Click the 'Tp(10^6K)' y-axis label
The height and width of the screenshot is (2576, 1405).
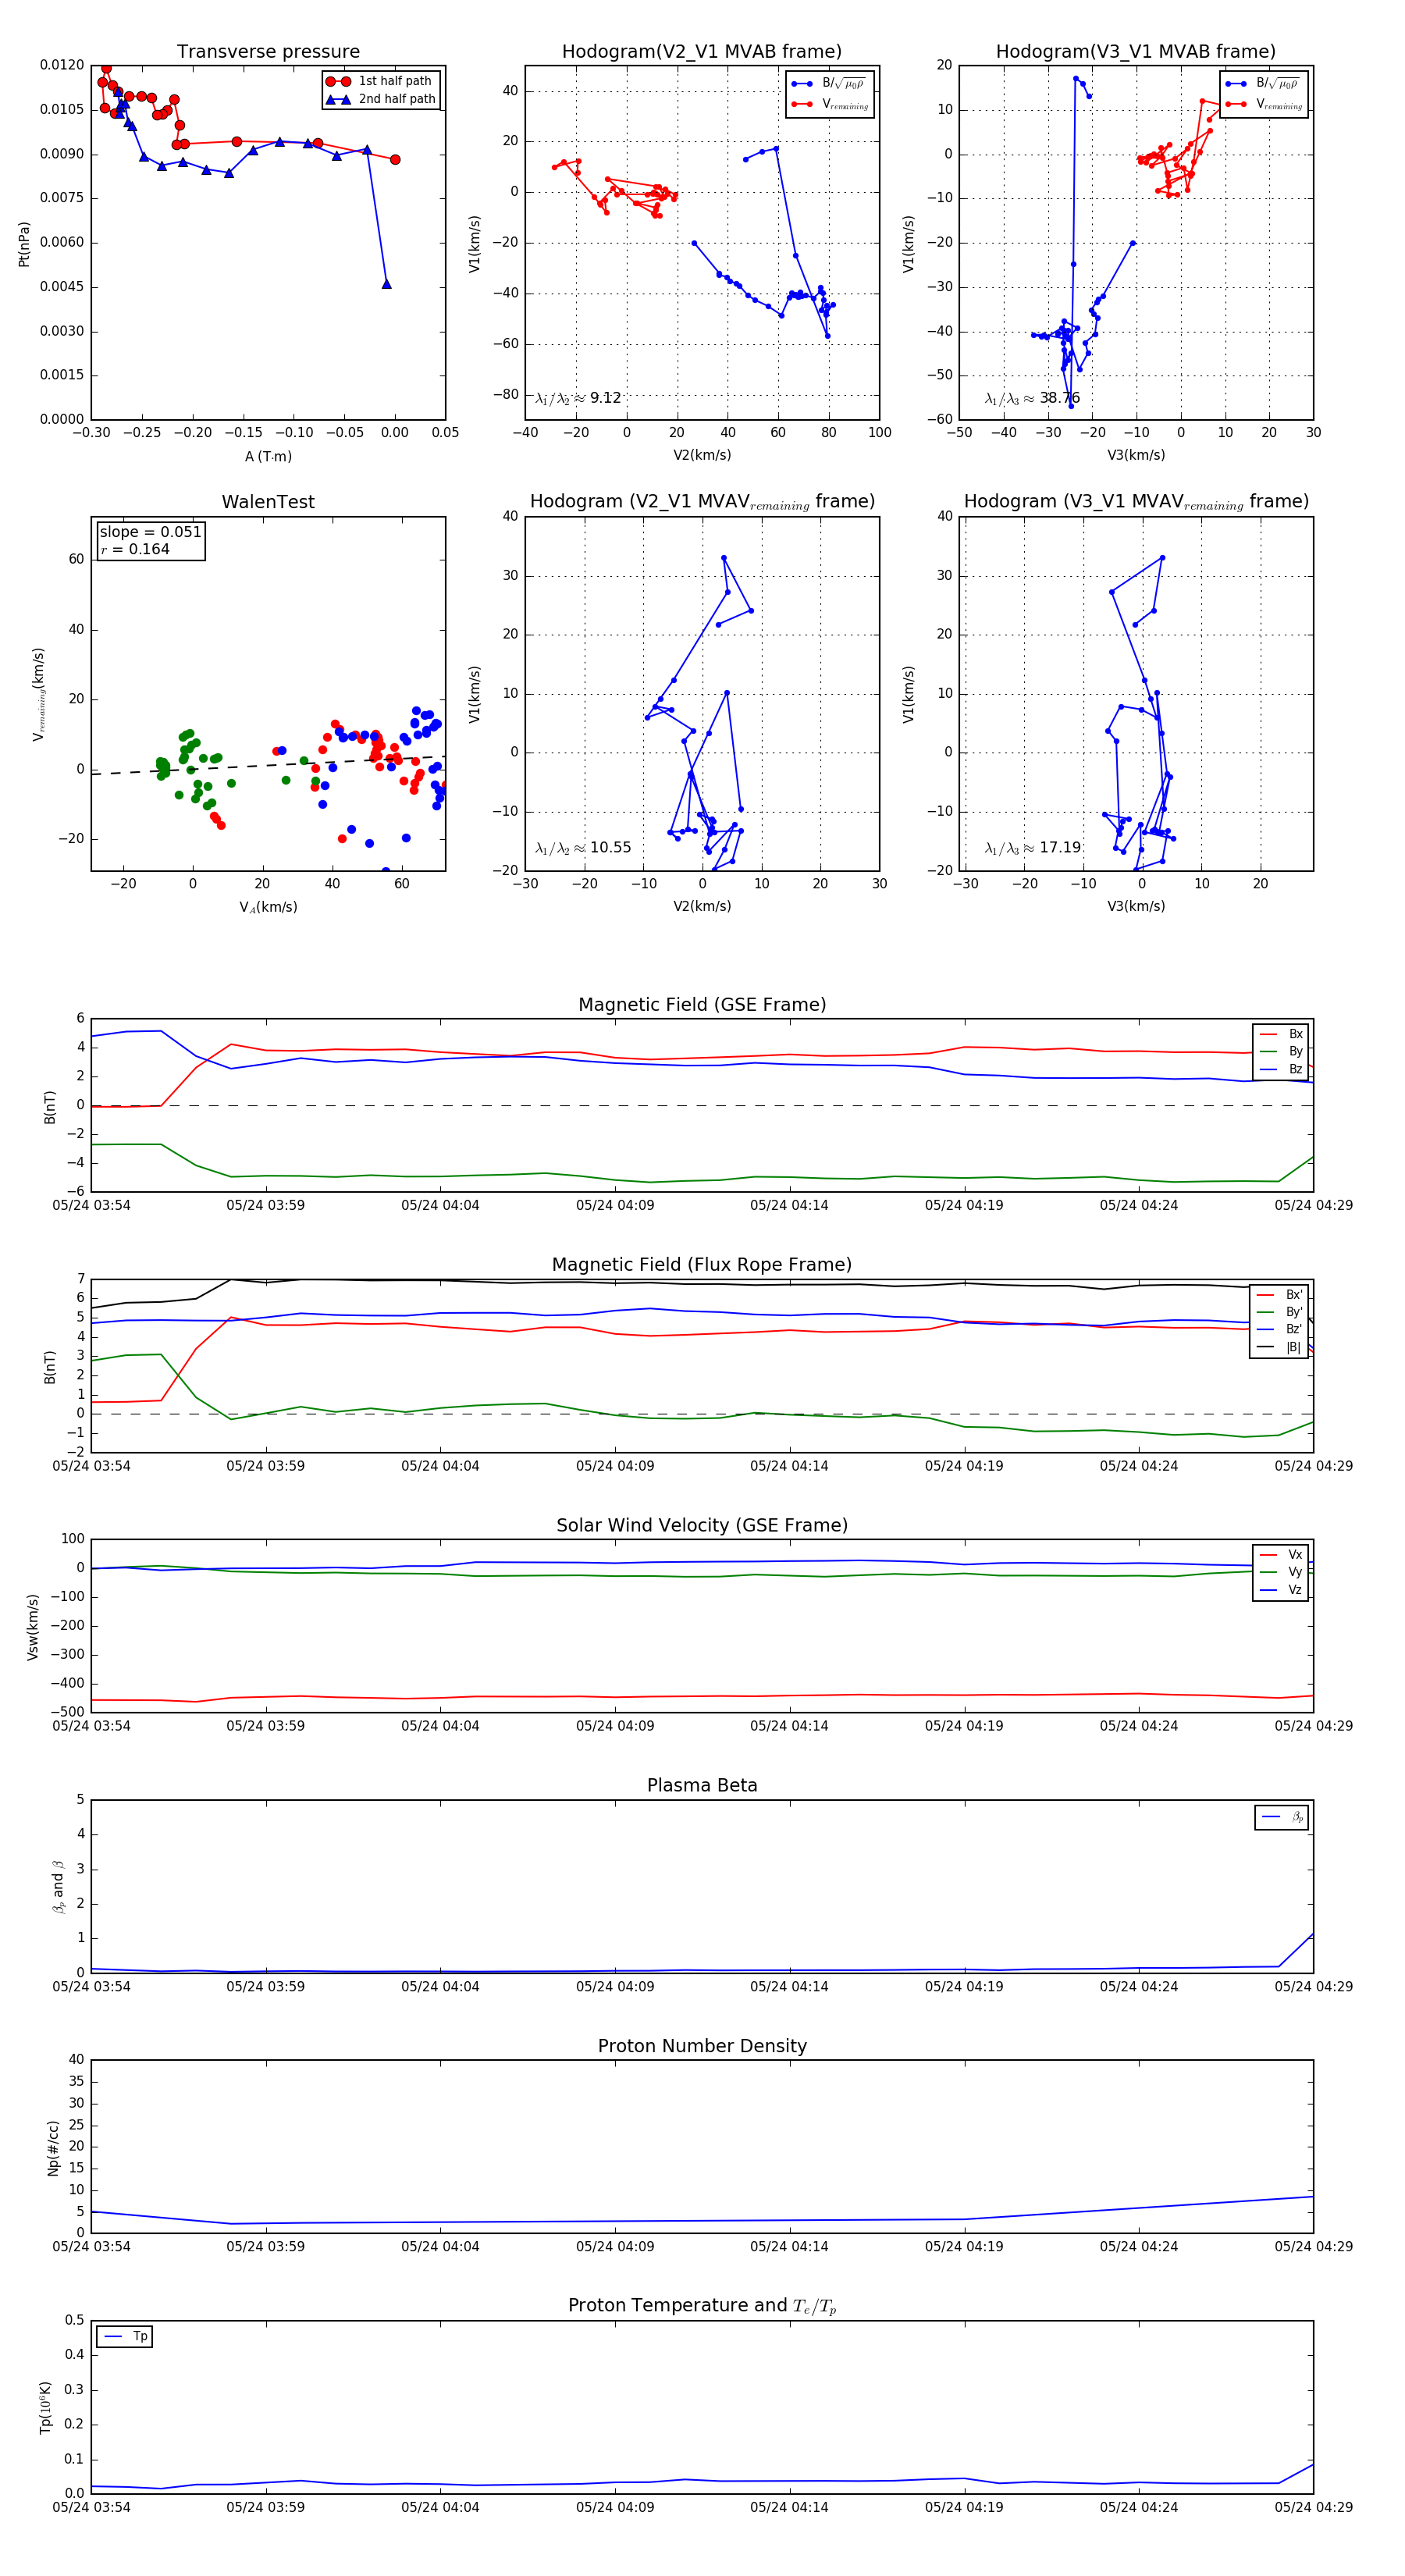point(45,2407)
